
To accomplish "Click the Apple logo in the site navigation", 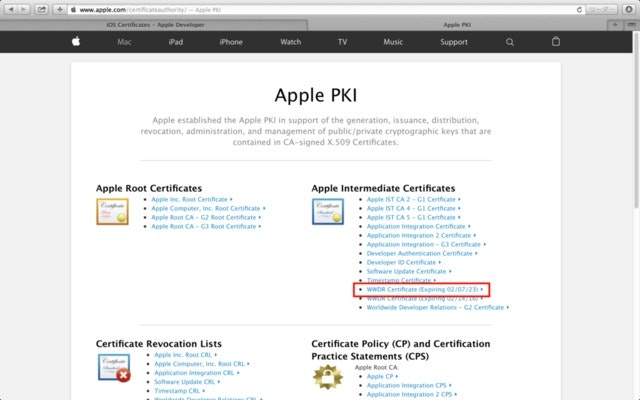I will tap(76, 41).
